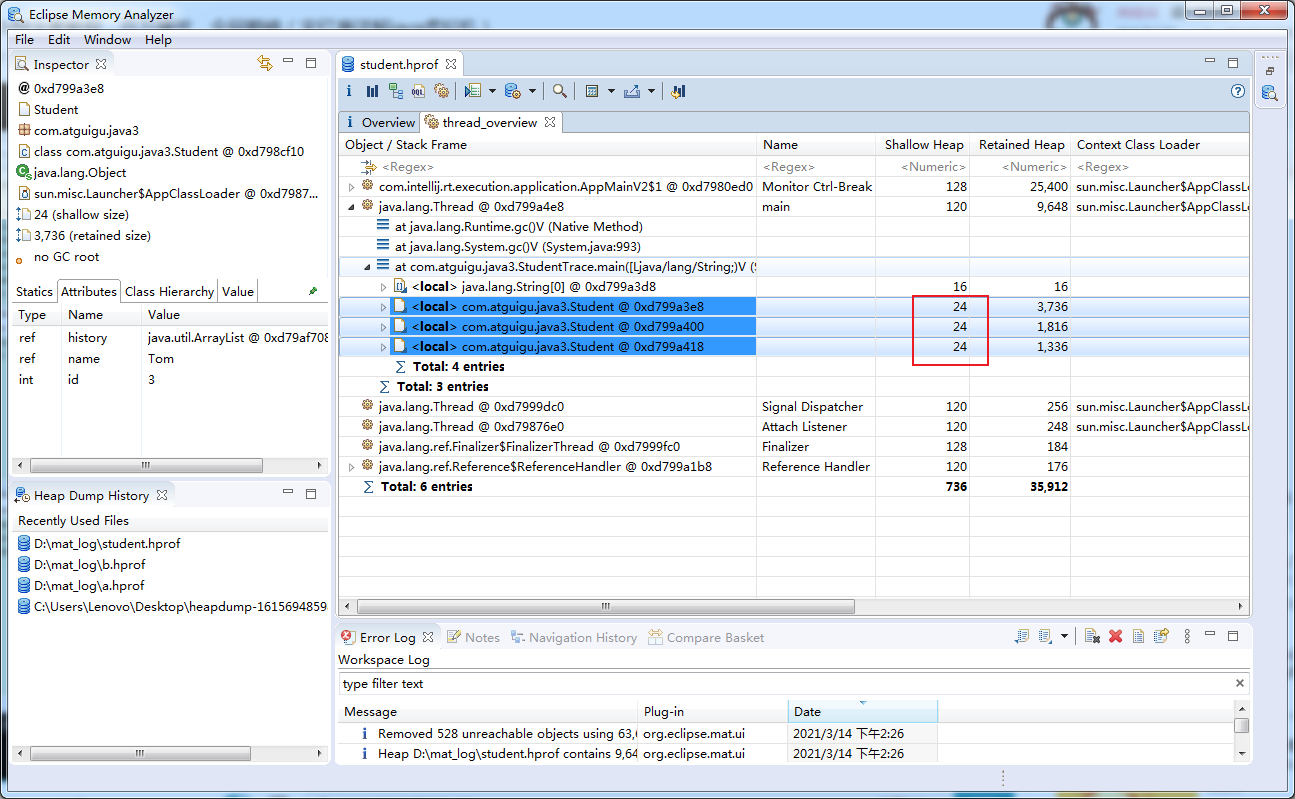
Task: Expand the AppMainV2$1 thread row
Action: (x=351, y=187)
